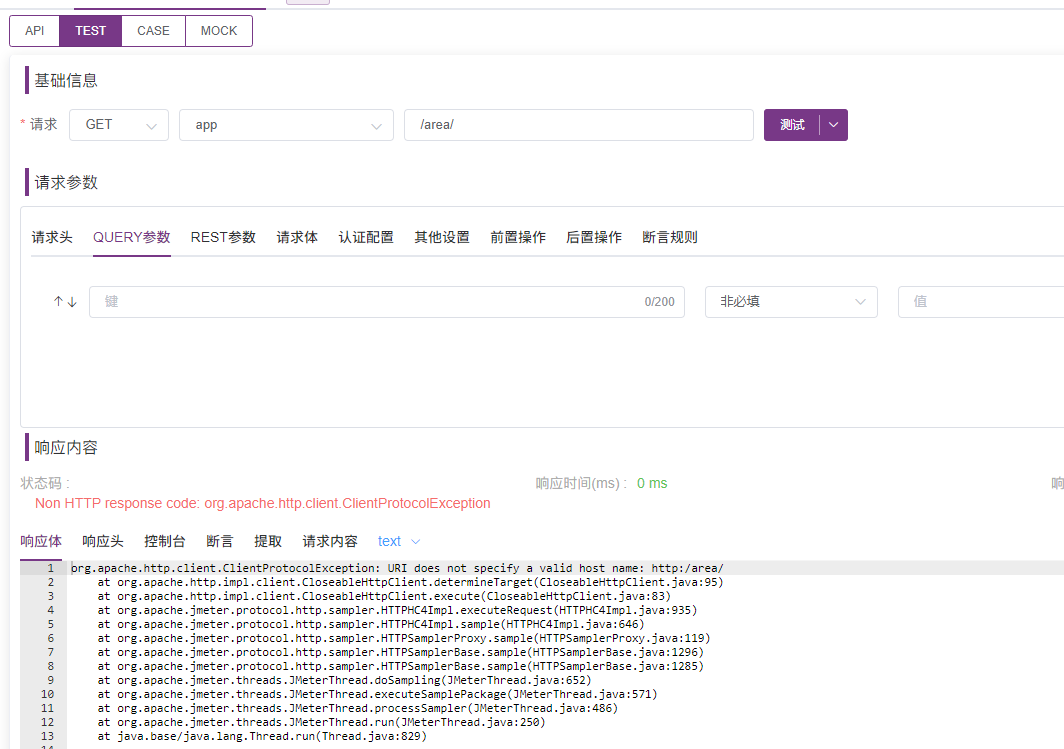Image resolution: width=1064 pixels, height=749 pixels.
Task: Select the QUERY参数 tab
Action: (132, 237)
